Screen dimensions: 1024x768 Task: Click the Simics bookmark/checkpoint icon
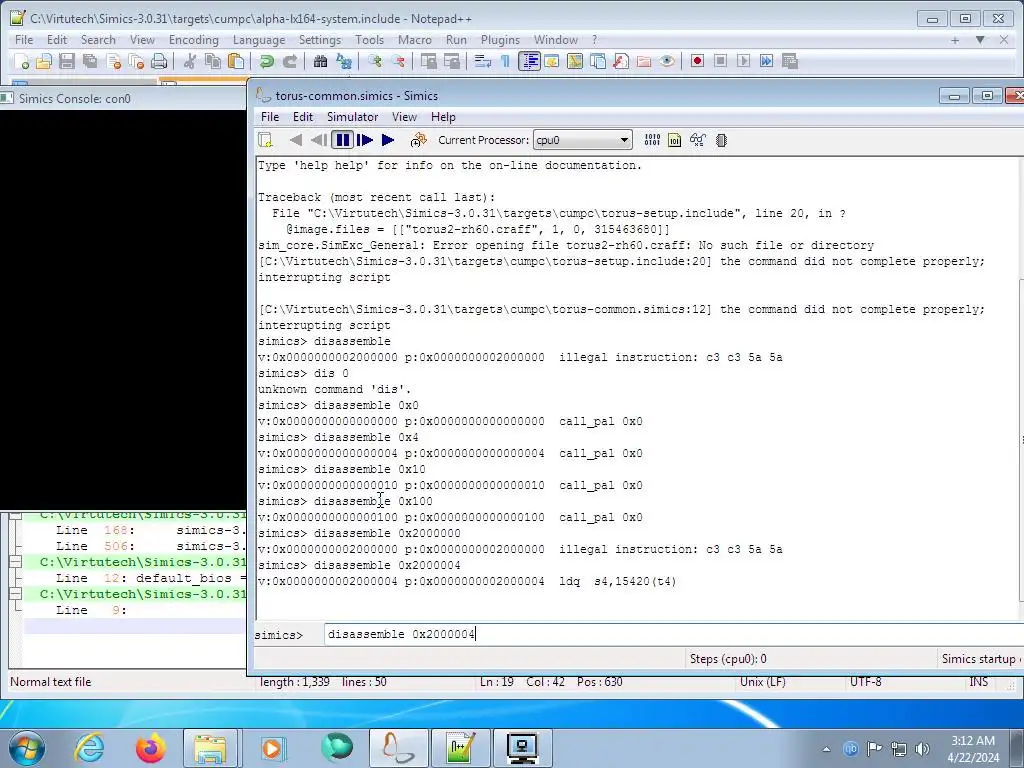[x=419, y=140]
